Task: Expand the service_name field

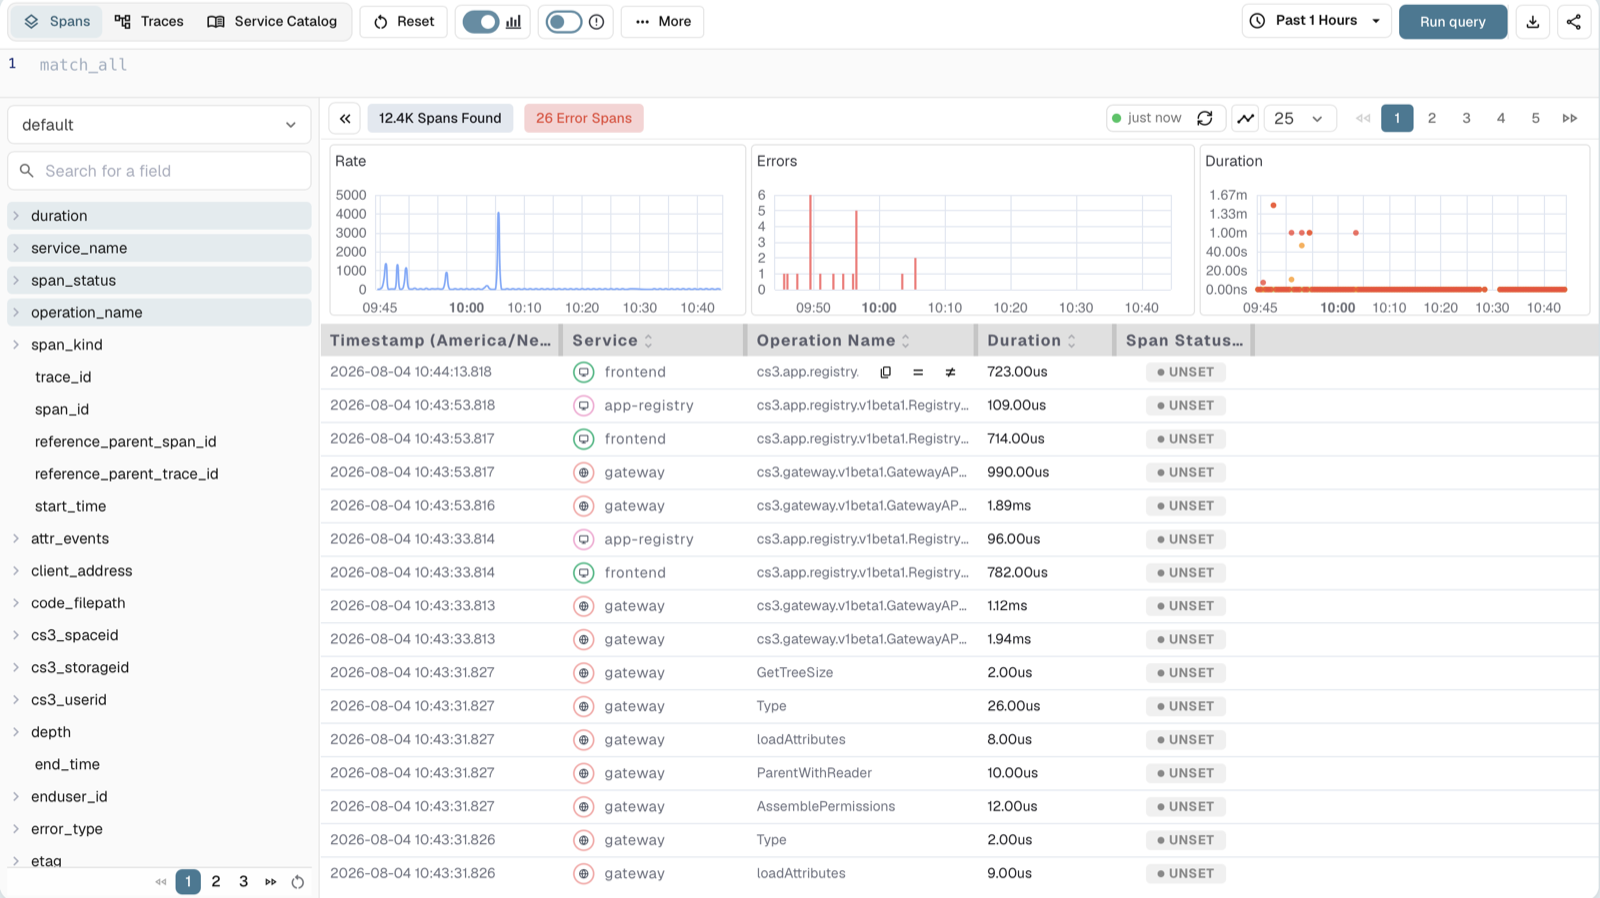Action: tap(16, 248)
